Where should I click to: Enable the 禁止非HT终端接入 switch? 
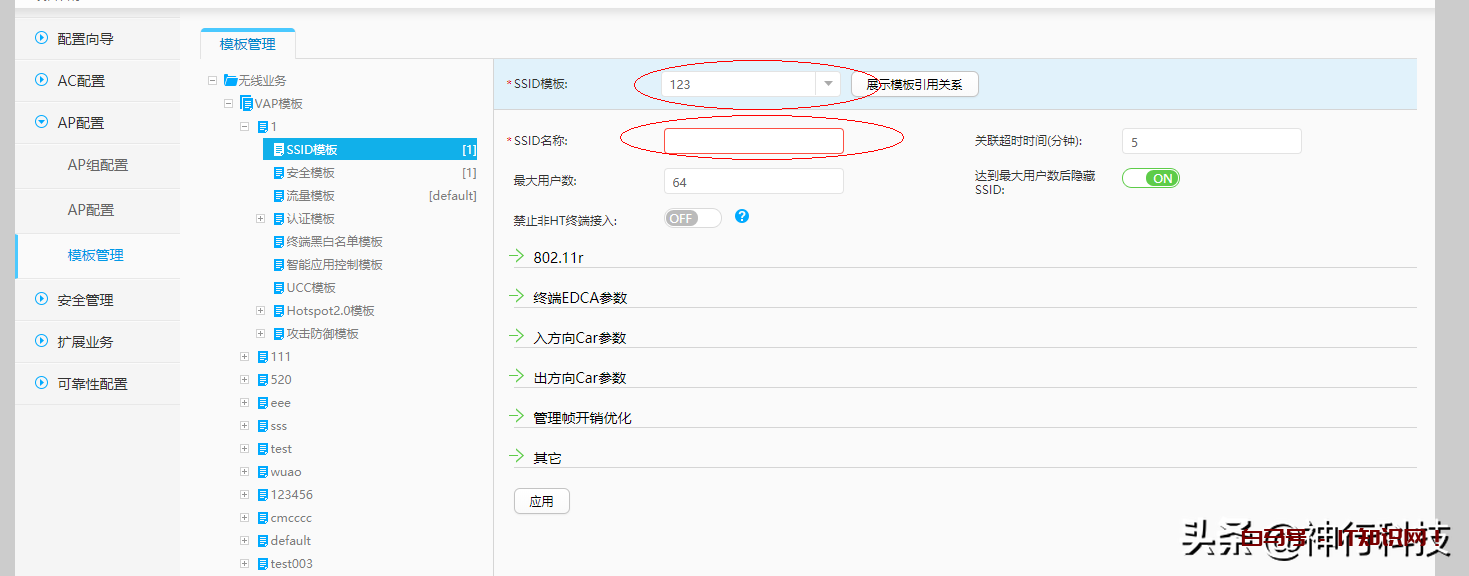[692, 218]
